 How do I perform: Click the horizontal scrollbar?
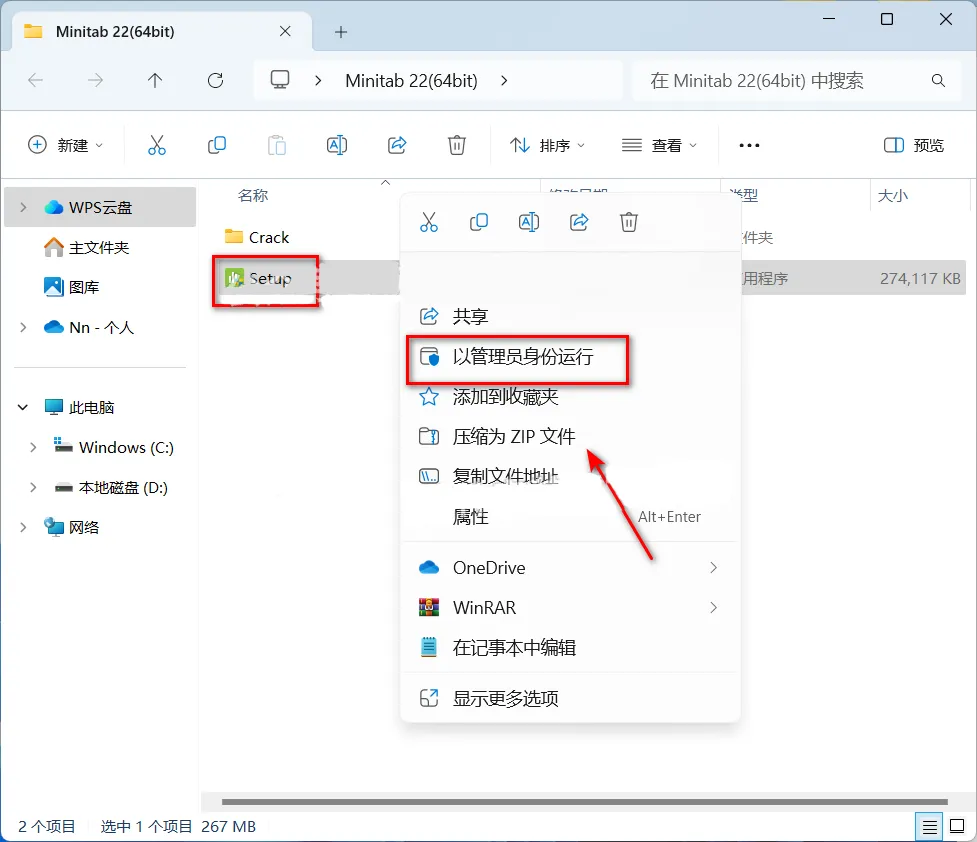click(x=584, y=802)
